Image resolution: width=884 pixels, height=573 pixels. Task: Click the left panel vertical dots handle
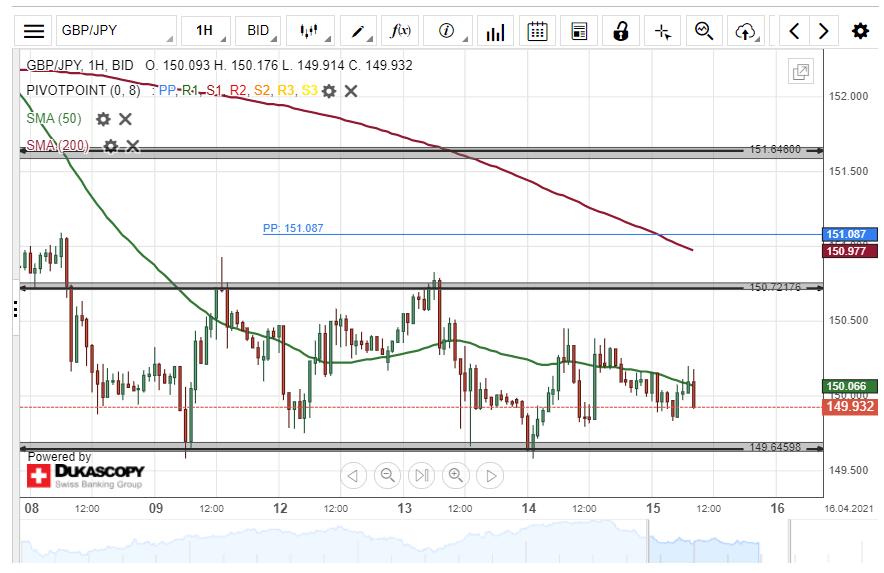tap(15, 309)
